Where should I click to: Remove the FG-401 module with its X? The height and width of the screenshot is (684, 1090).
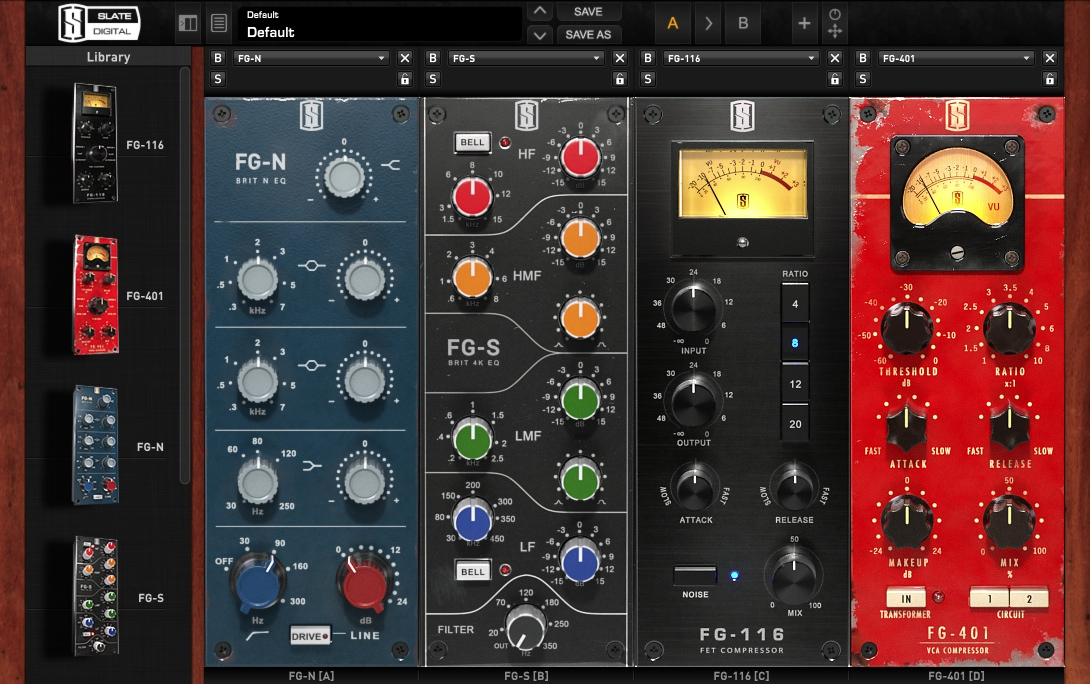point(1050,58)
